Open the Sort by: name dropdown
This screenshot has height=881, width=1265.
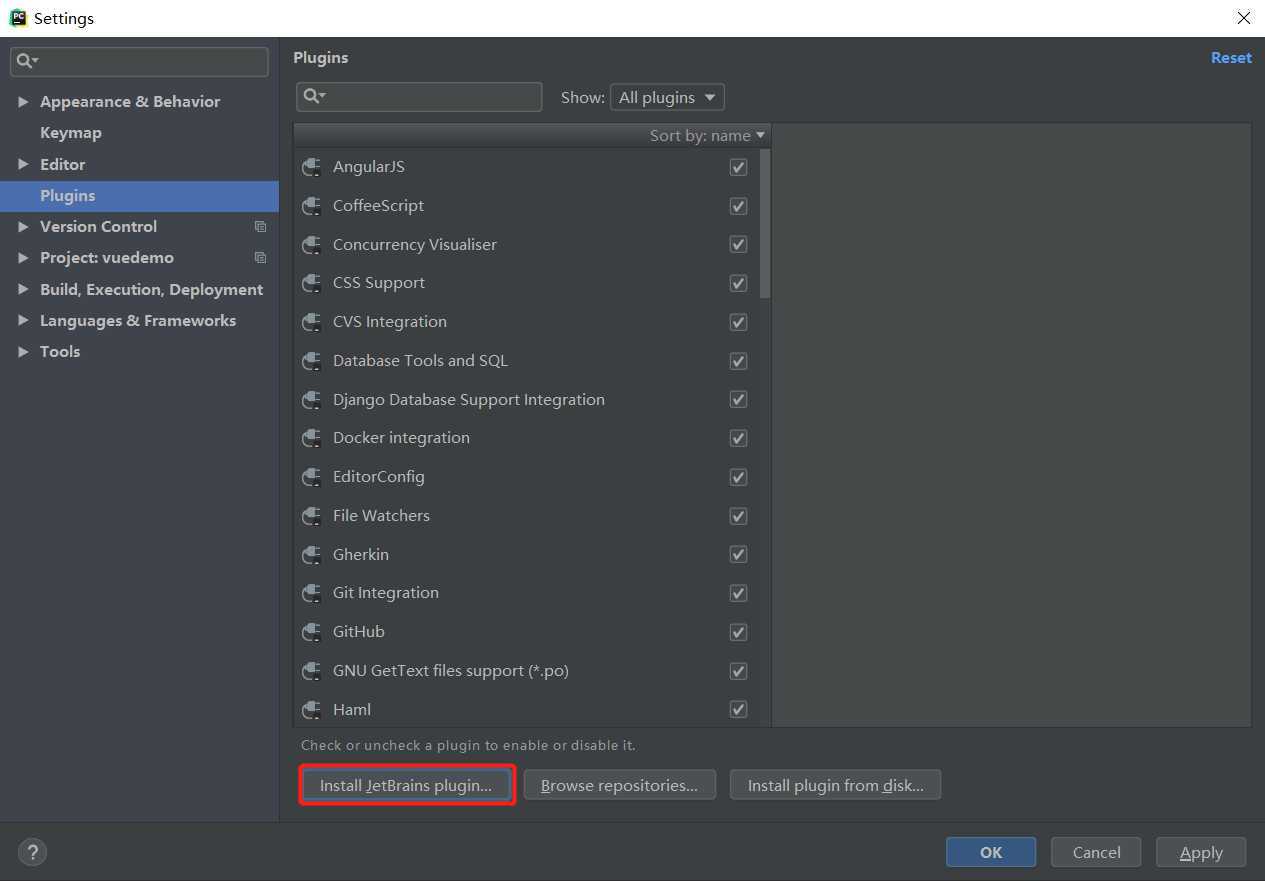coord(707,135)
